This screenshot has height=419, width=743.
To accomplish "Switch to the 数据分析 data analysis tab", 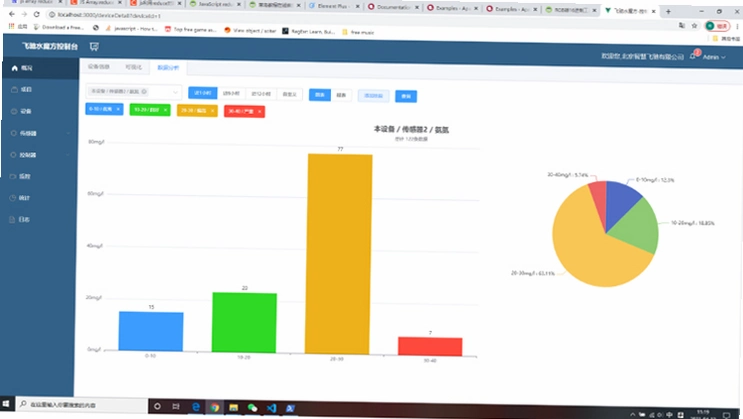I will (168, 68).
